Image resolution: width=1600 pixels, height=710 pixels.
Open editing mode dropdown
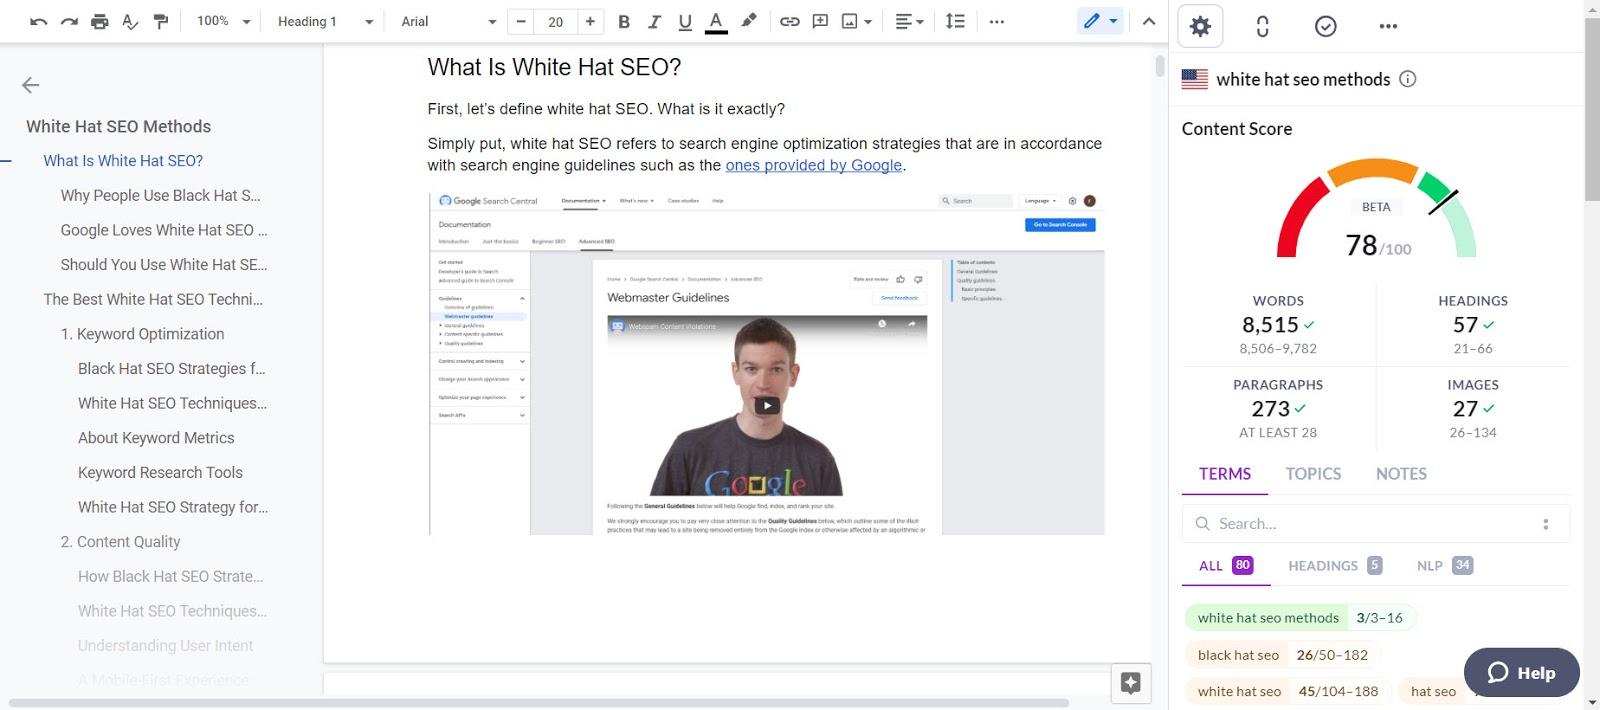tap(1101, 21)
